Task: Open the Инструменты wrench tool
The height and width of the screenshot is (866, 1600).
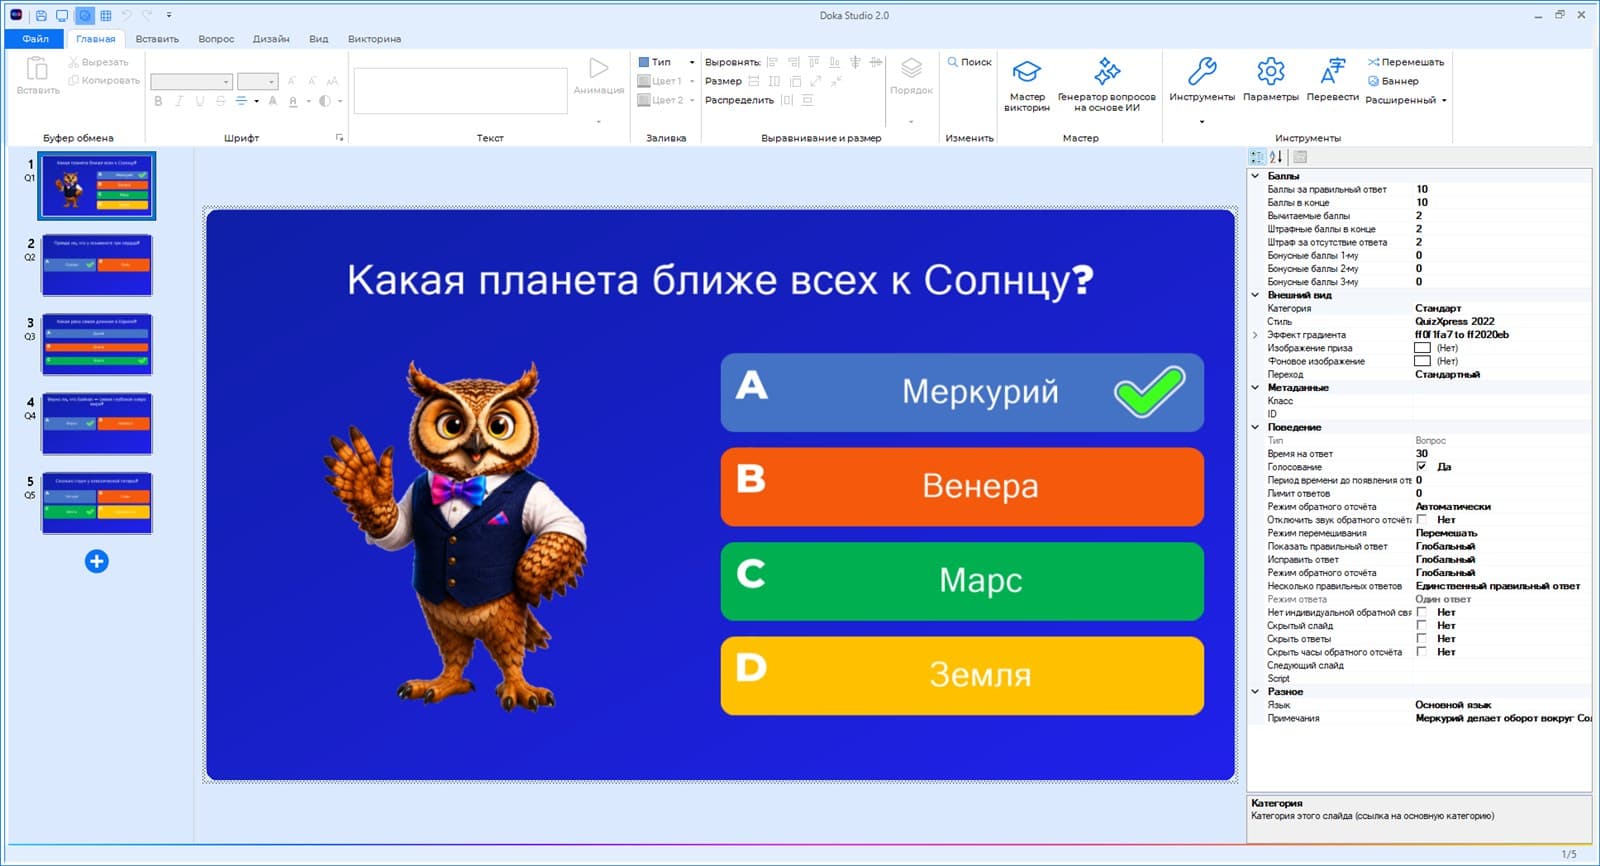Action: [x=1202, y=80]
